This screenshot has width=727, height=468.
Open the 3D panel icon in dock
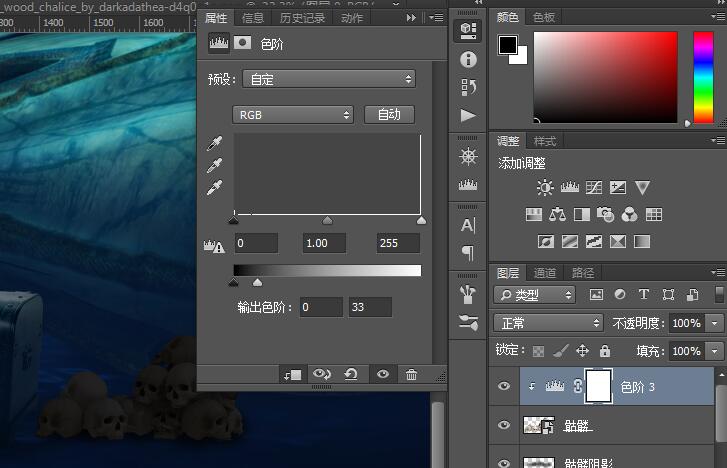(x=468, y=31)
